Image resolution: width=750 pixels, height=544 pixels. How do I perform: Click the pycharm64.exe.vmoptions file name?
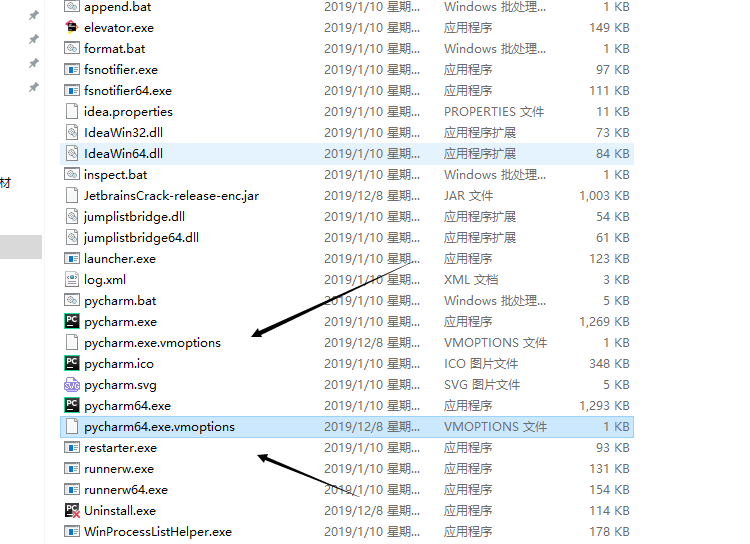(159, 427)
